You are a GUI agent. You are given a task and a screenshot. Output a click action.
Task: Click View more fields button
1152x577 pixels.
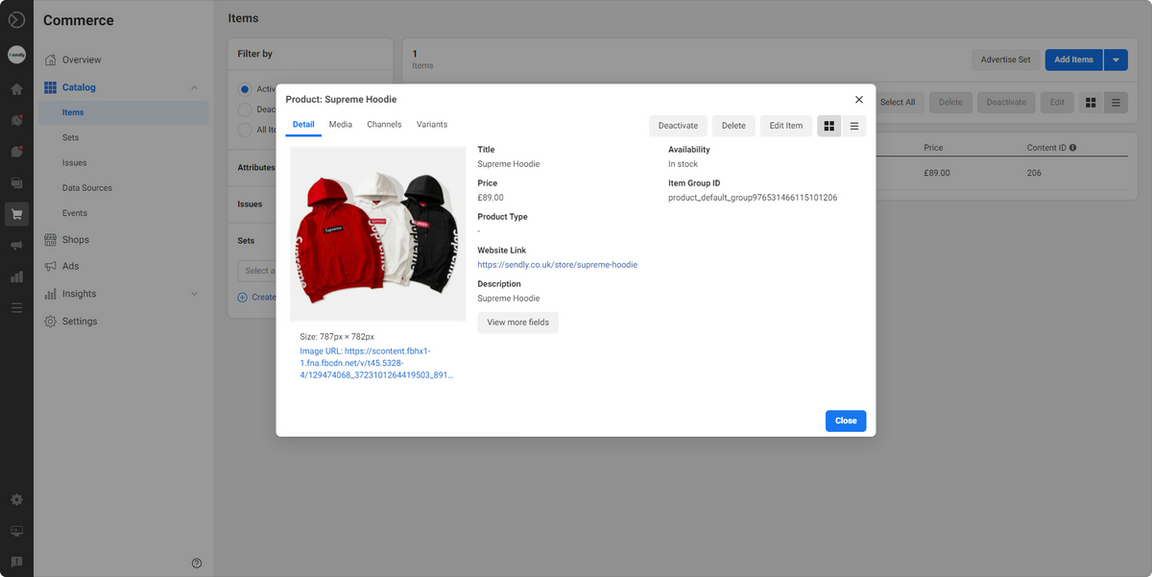pyautogui.click(x=518, y=322)
